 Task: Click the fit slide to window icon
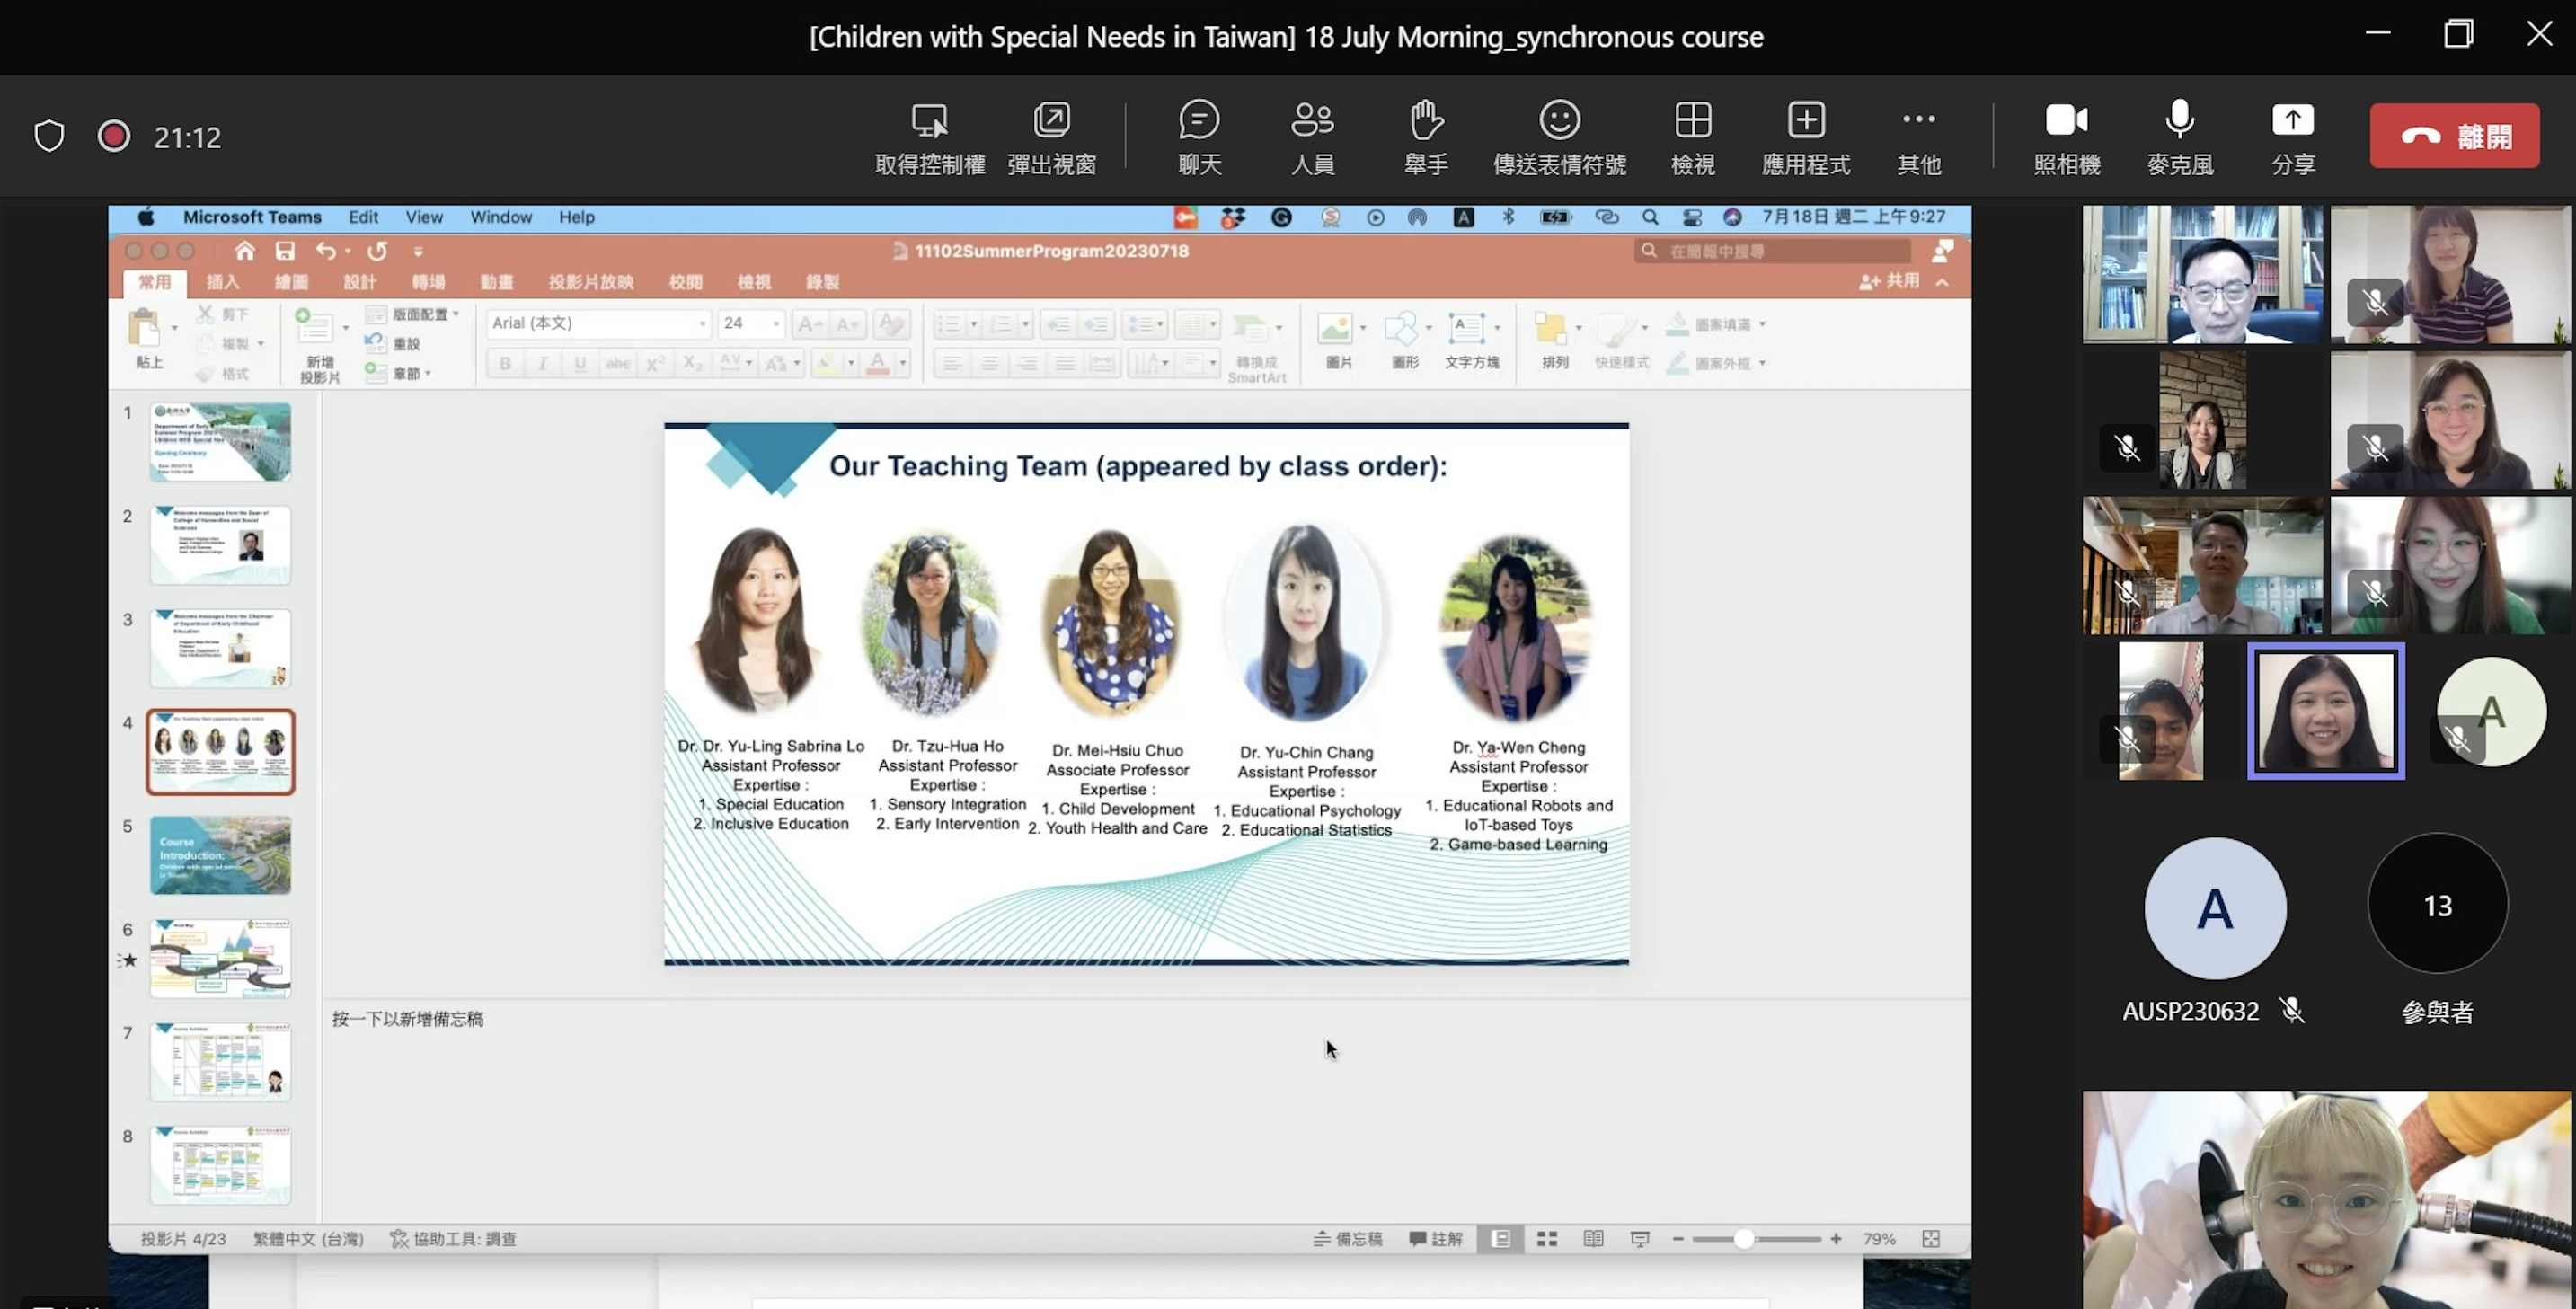pos(1931,1239)
